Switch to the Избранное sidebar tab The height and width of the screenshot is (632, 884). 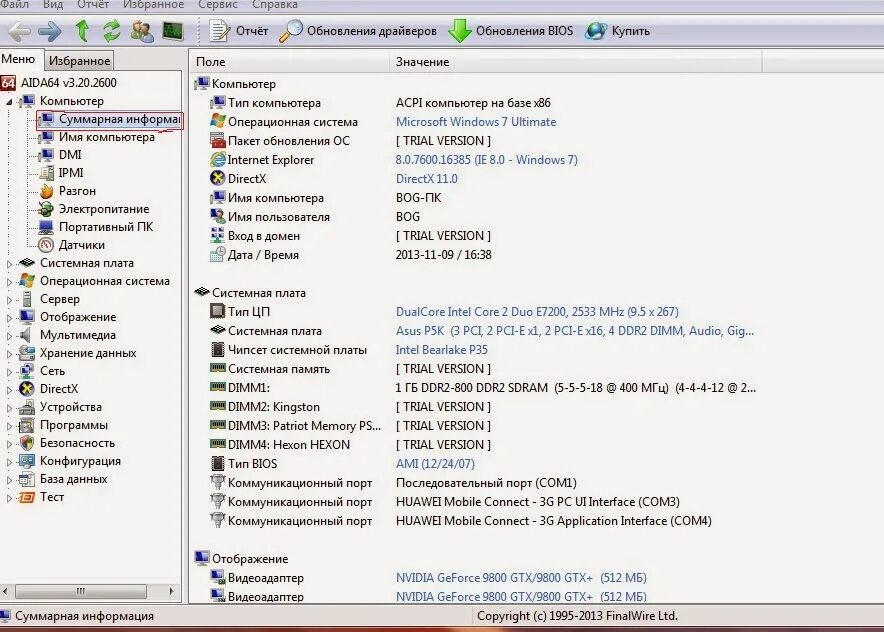79,60
